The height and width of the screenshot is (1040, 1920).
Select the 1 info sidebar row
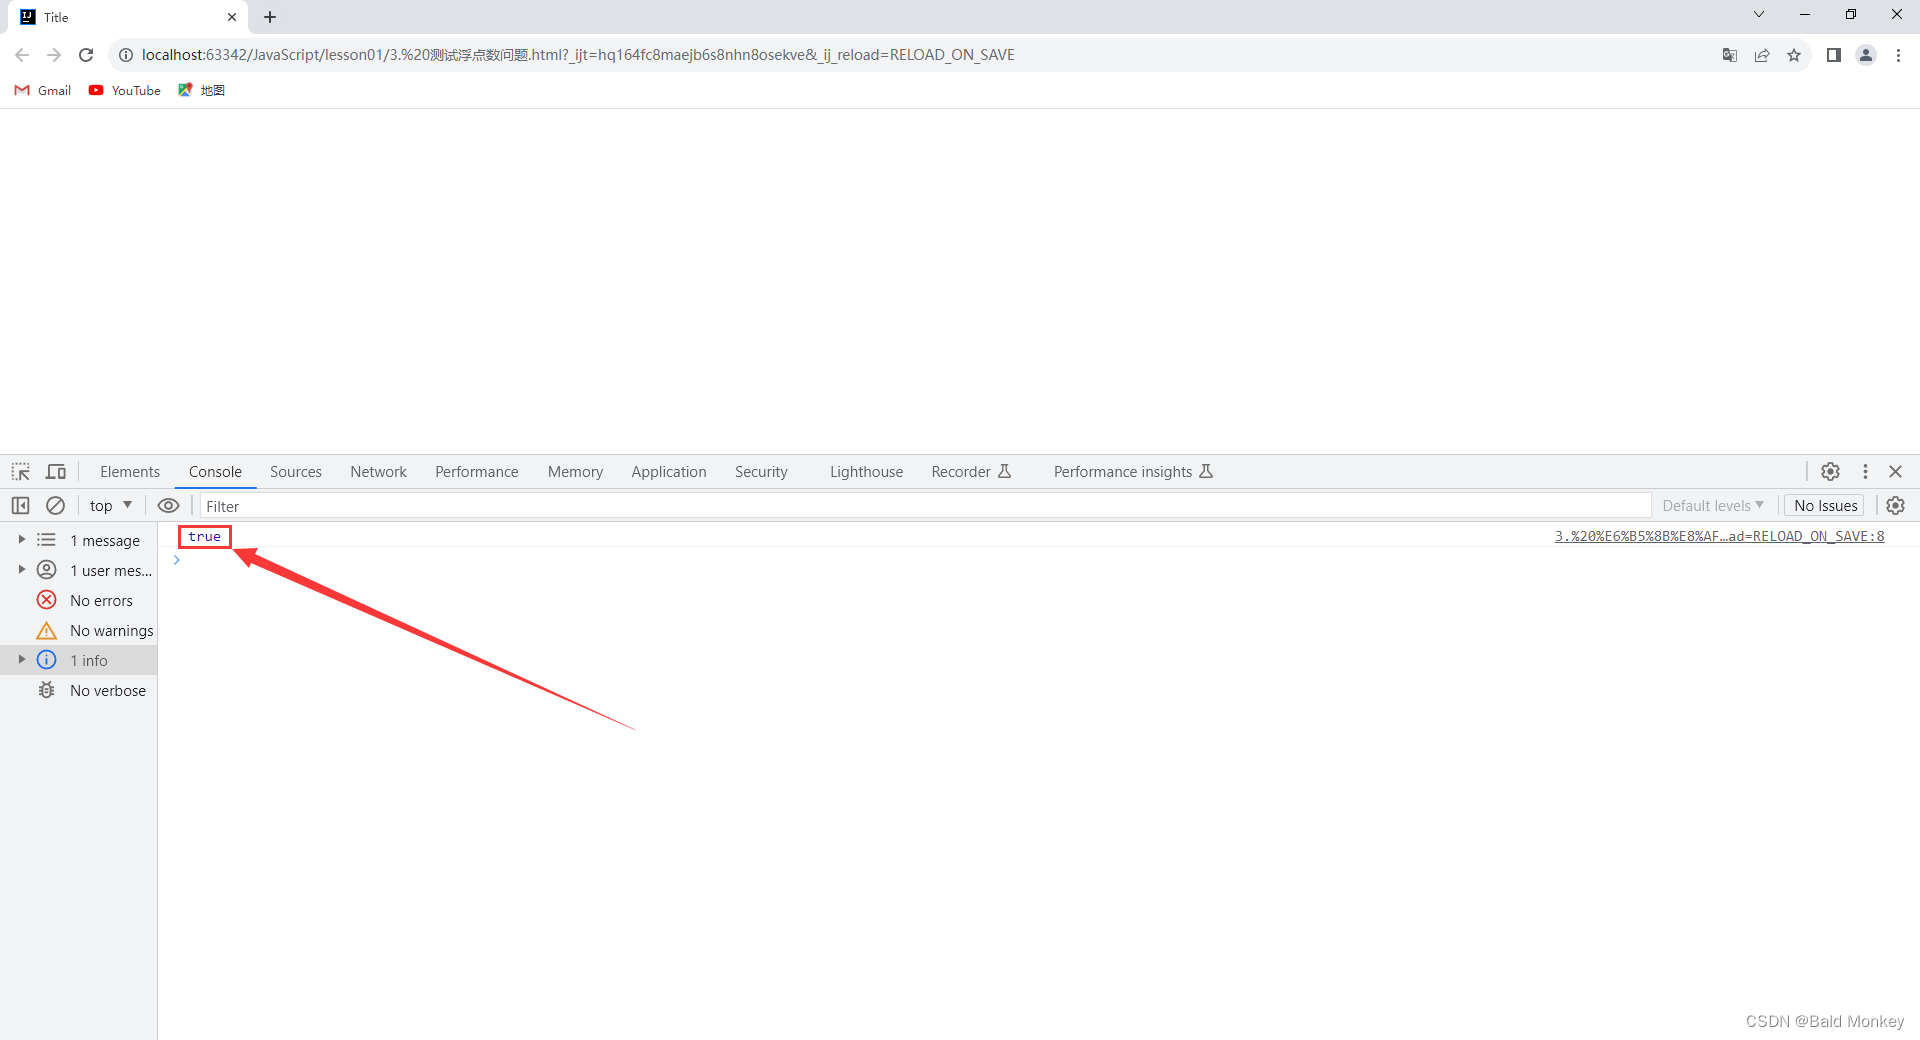click(79, 660)
